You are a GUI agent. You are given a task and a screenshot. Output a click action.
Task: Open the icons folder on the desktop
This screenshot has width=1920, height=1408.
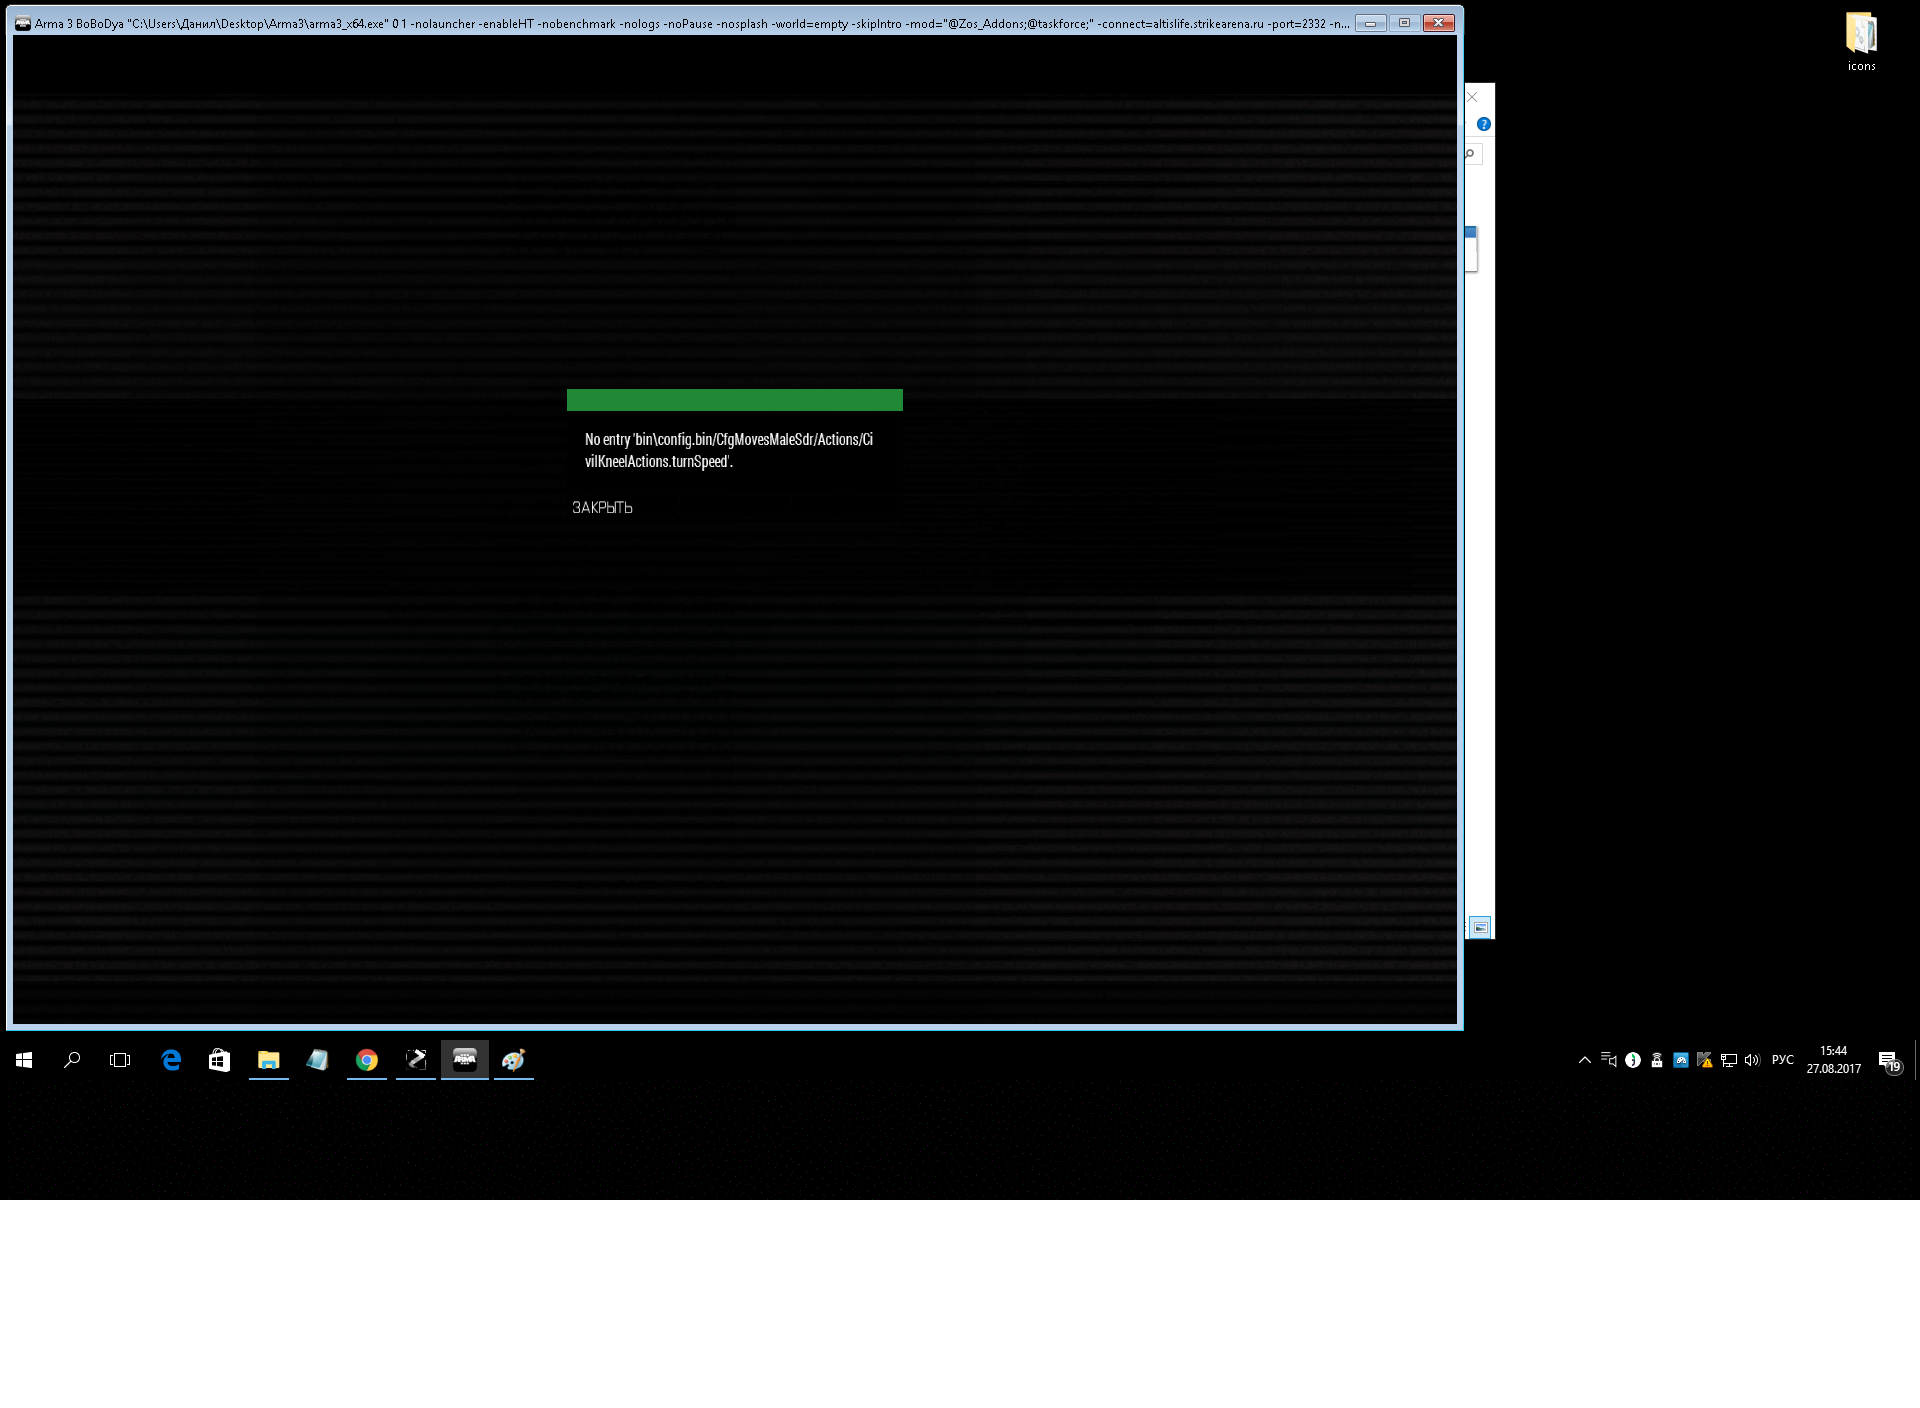click(x=1861, y=42)
